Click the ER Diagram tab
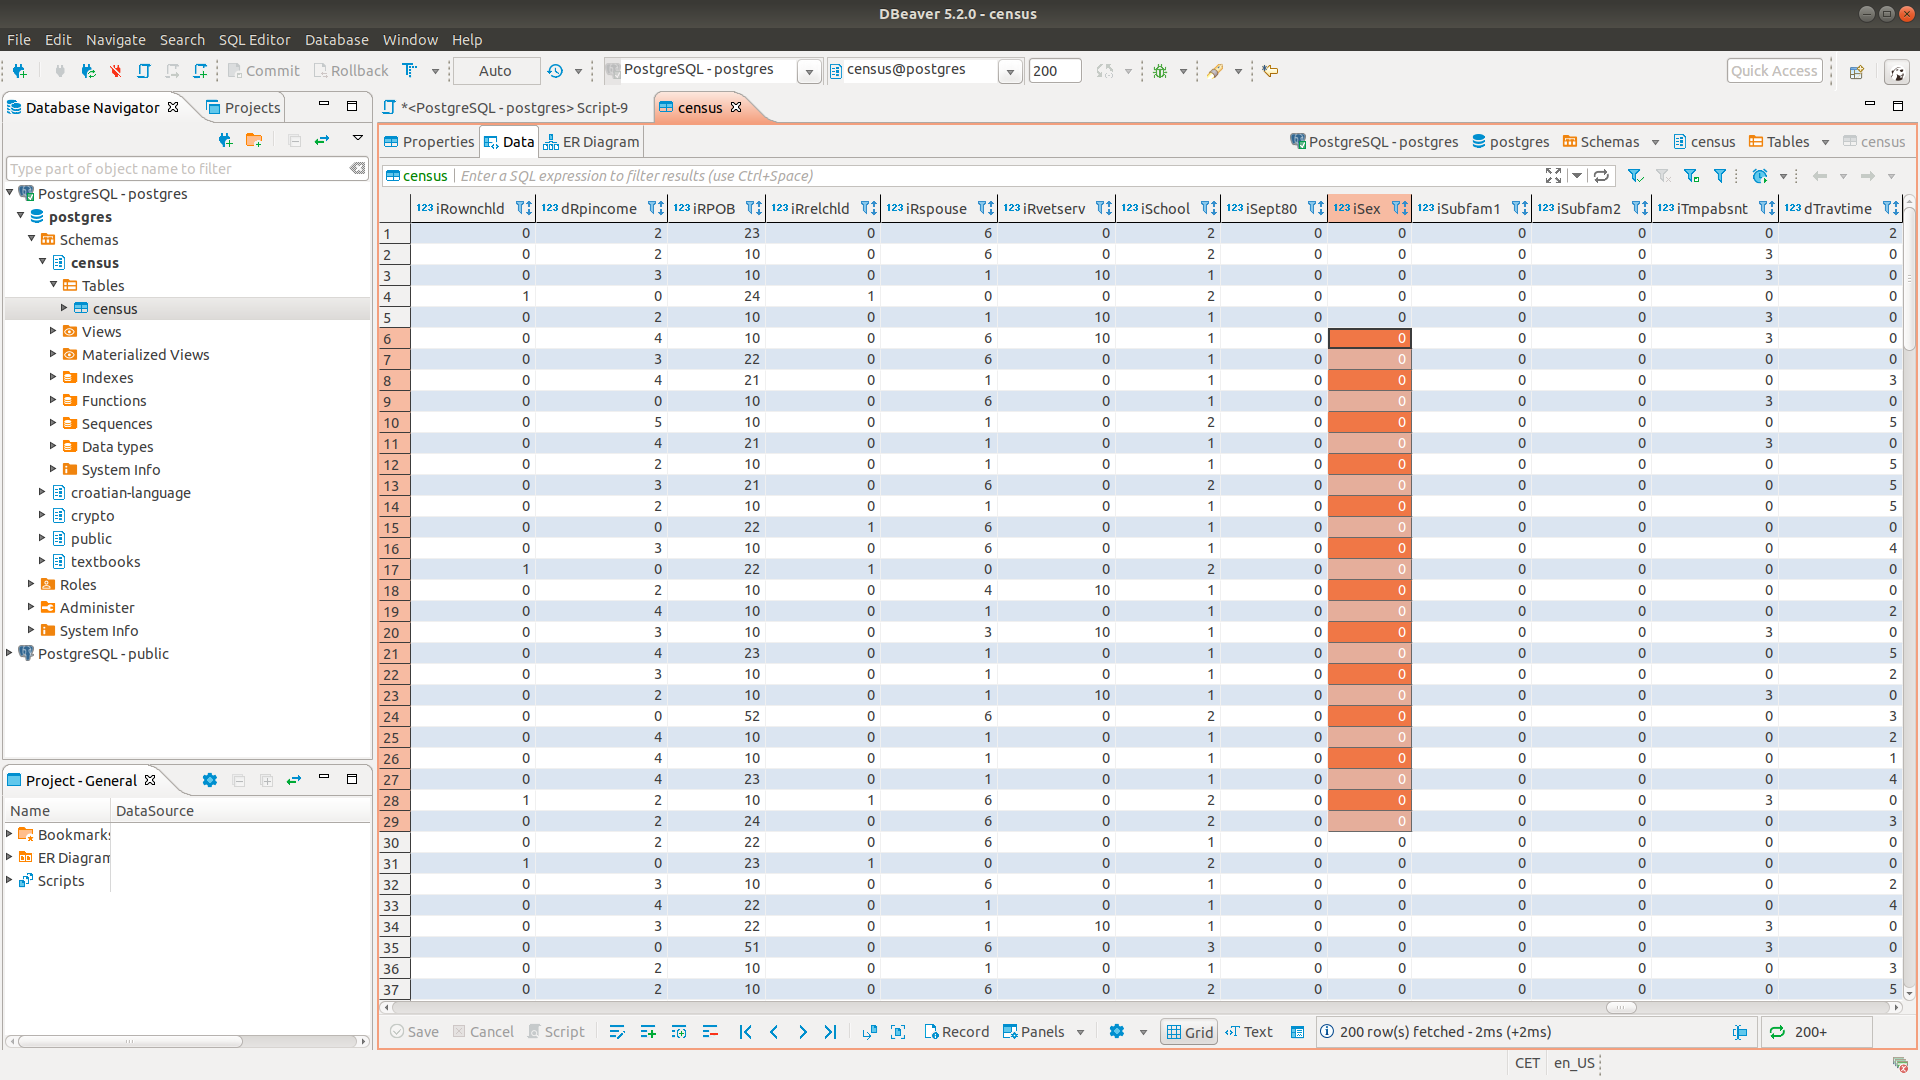The height and width of the screenshot is (1080, 1920). (591, 141)
